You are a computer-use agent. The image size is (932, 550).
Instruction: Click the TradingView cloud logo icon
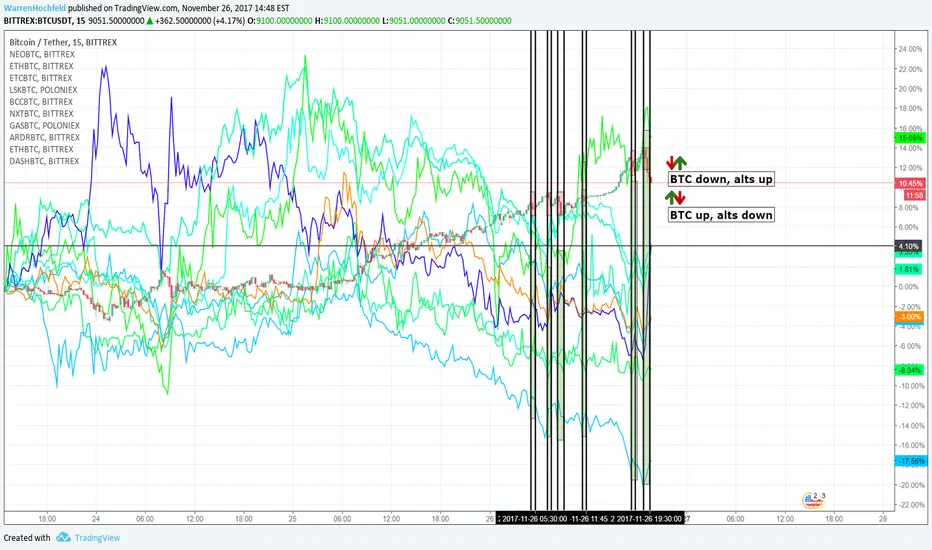63,538
